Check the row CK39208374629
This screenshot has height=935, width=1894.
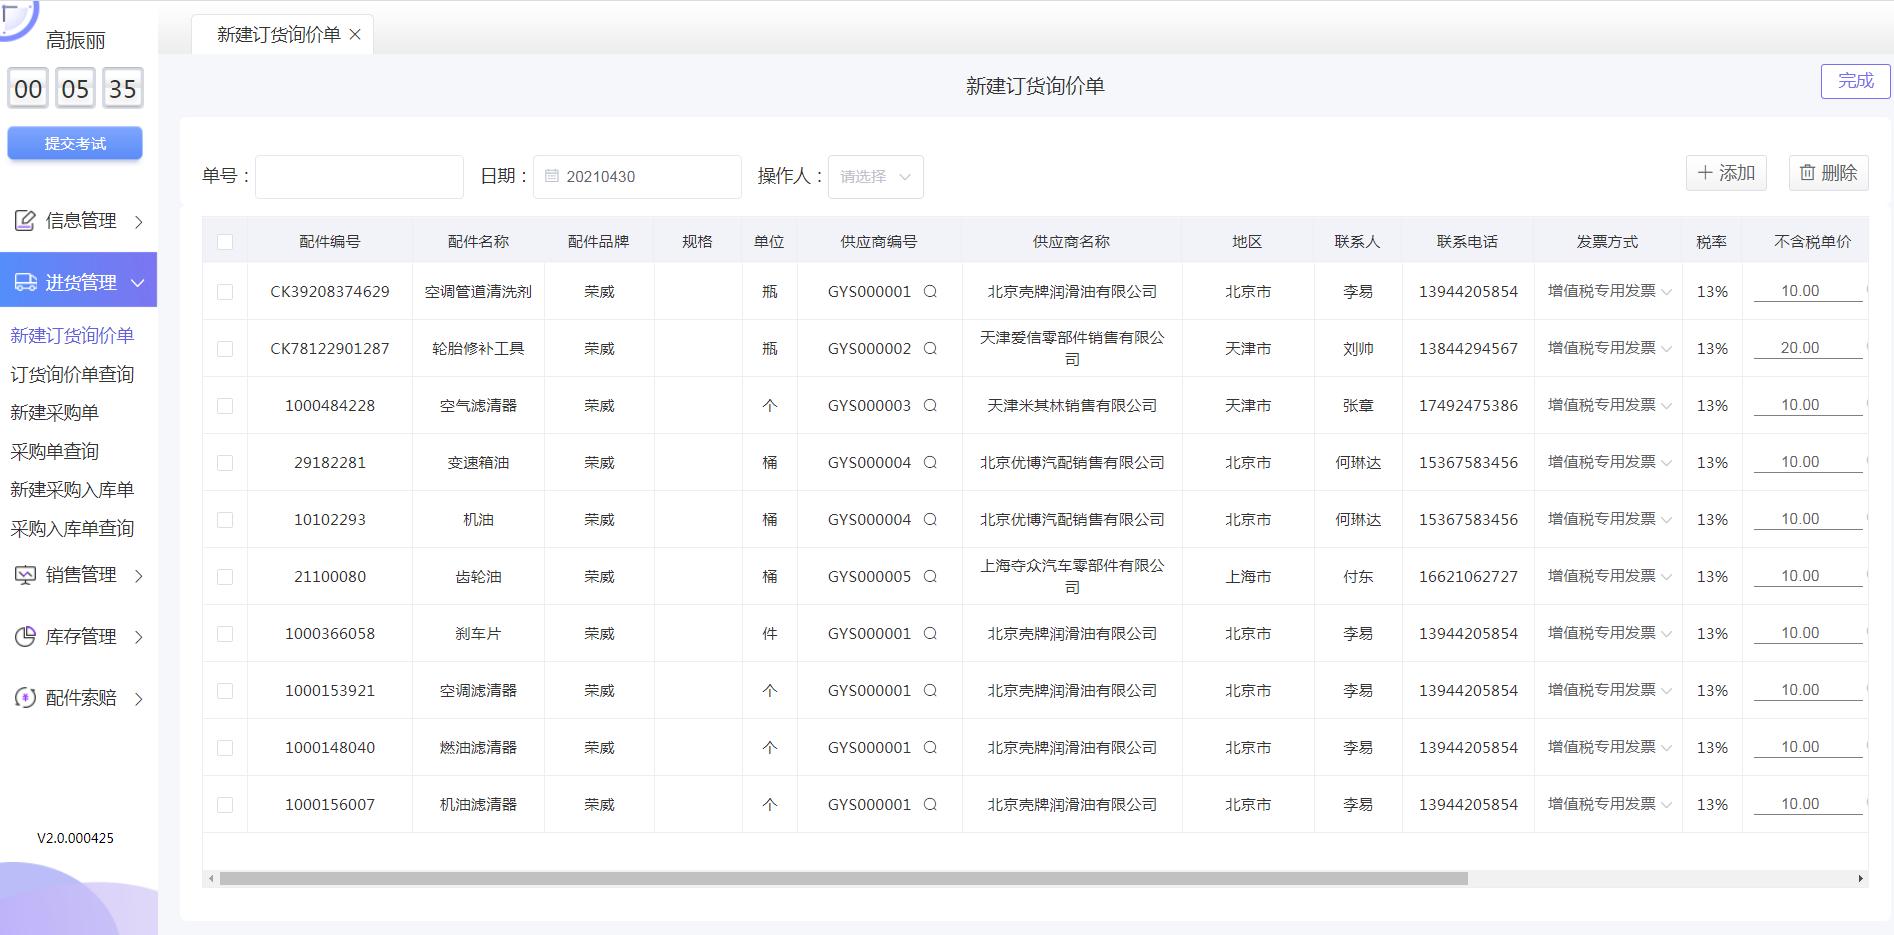tap(225, 292)
